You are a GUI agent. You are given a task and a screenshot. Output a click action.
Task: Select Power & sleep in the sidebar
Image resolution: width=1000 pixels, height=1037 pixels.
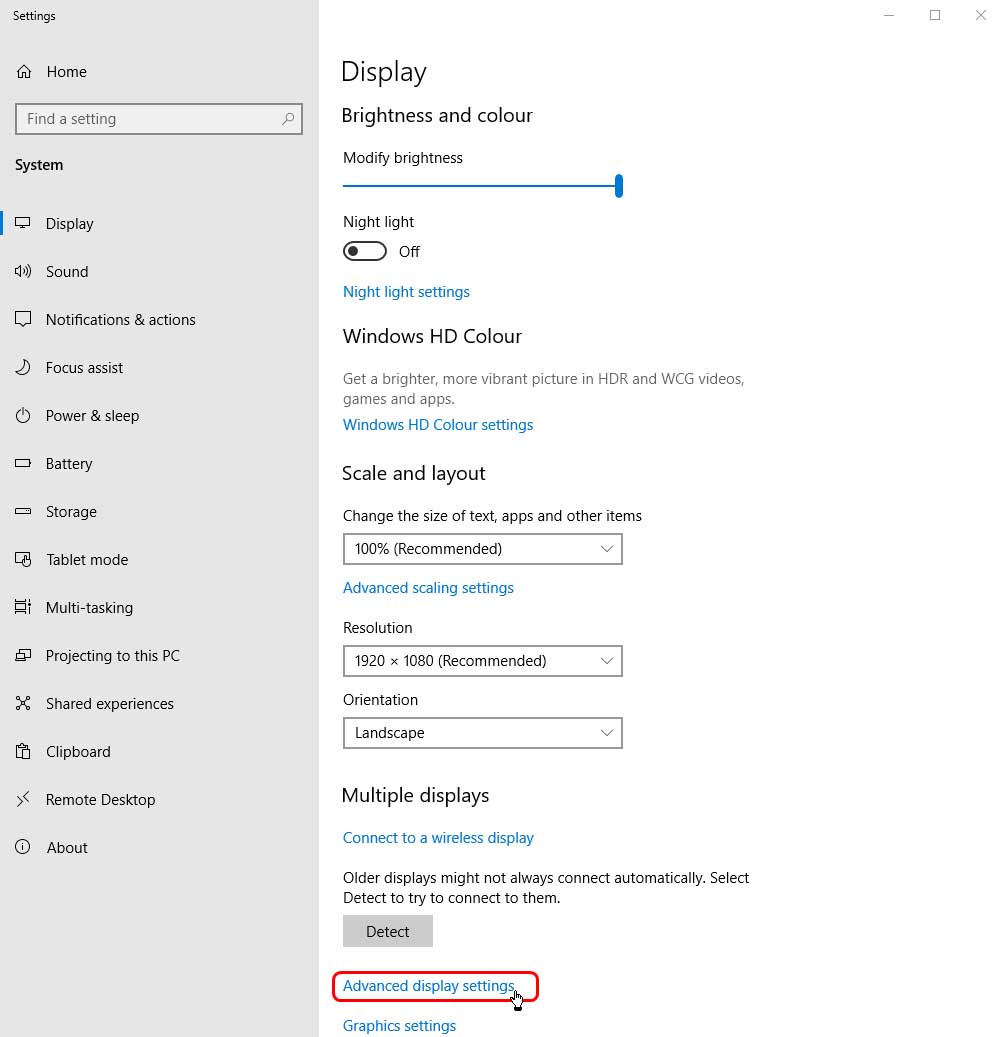click(91, 415)
